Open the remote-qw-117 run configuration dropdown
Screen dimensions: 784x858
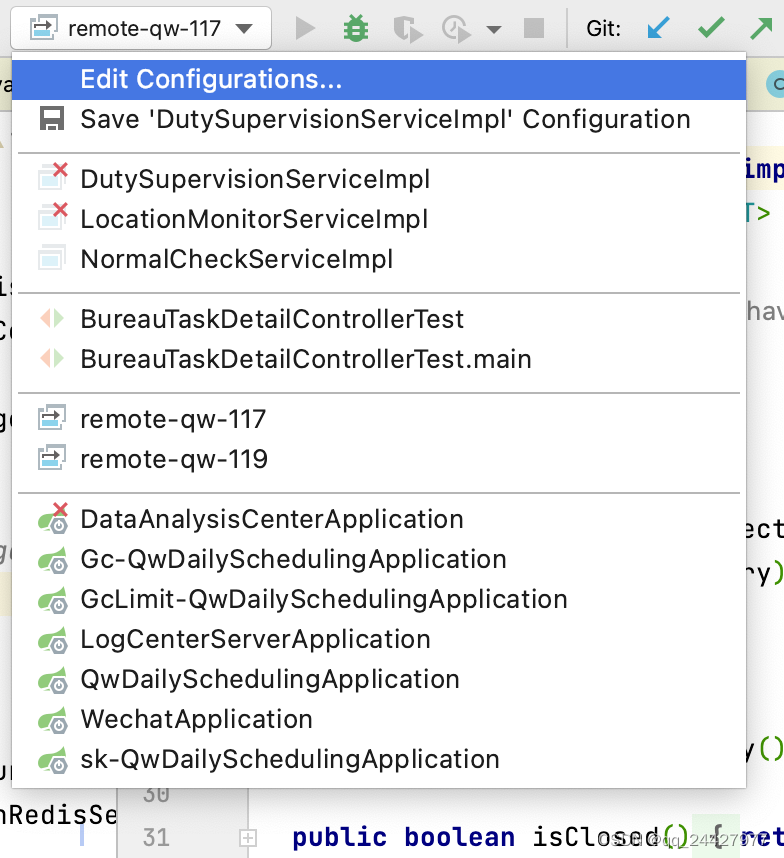[x=141, y=28]
